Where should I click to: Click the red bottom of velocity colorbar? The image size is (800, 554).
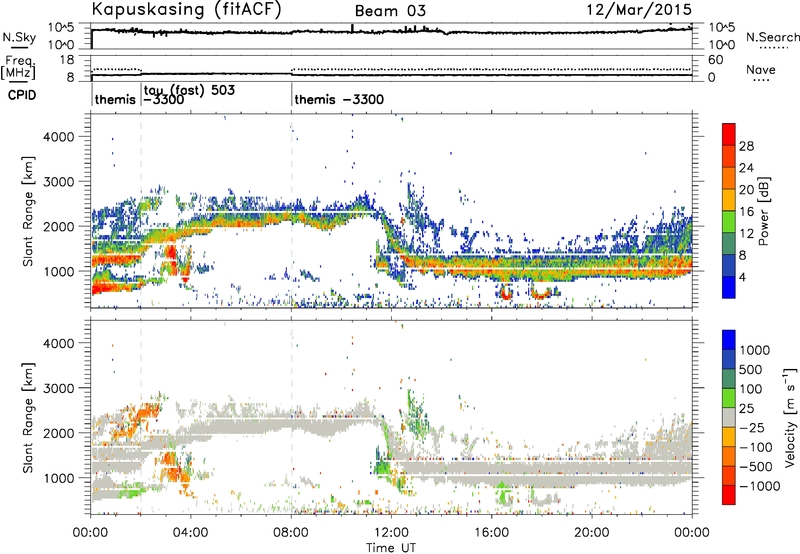pos(729,495)
